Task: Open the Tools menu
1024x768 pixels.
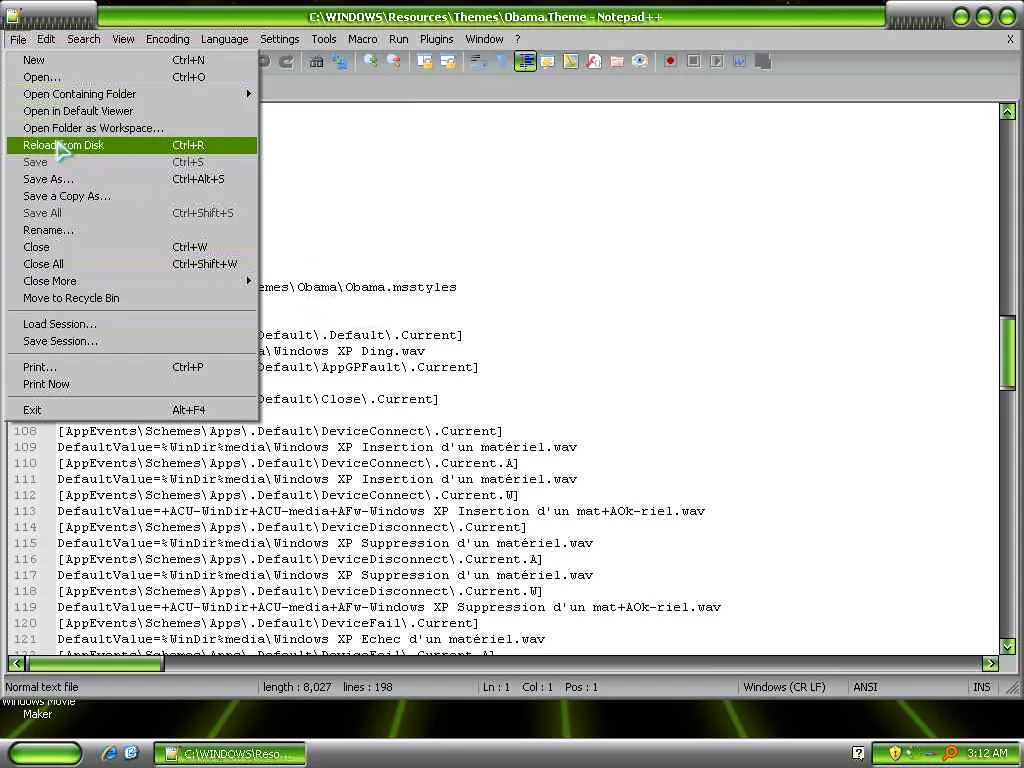Action: (x=323, y=39)
